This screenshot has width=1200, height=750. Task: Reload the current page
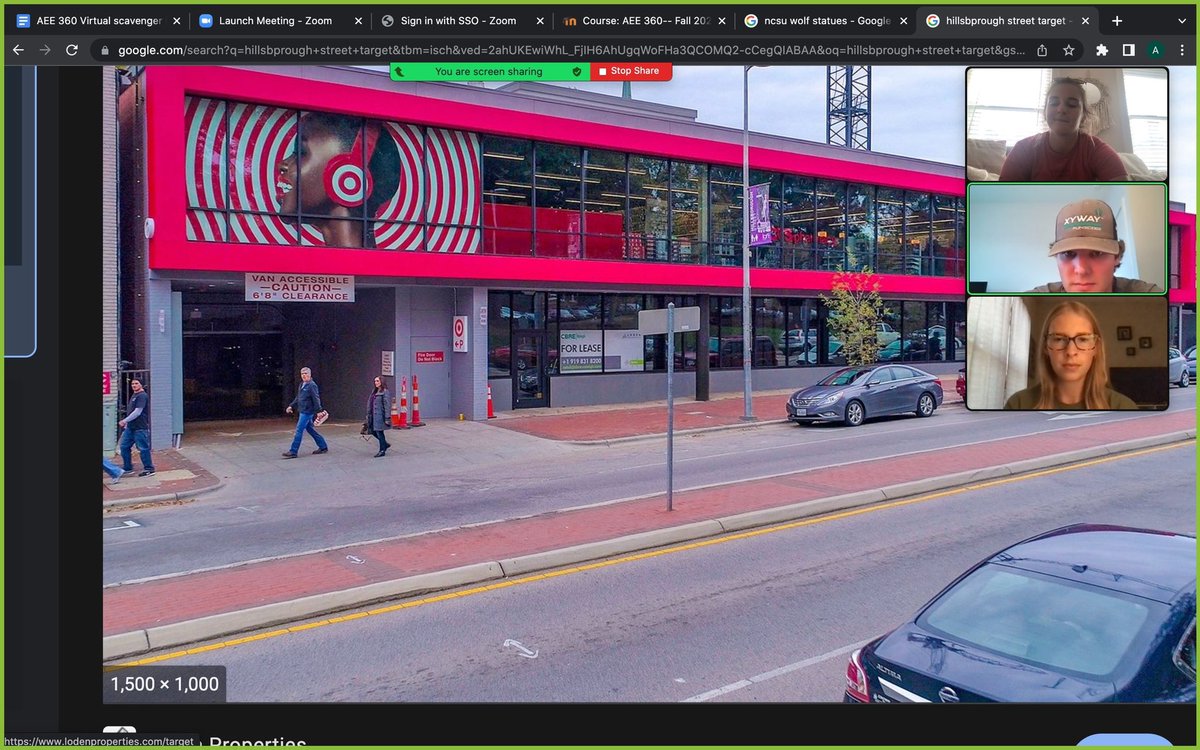pyautogui.click(x=72, y=50)
